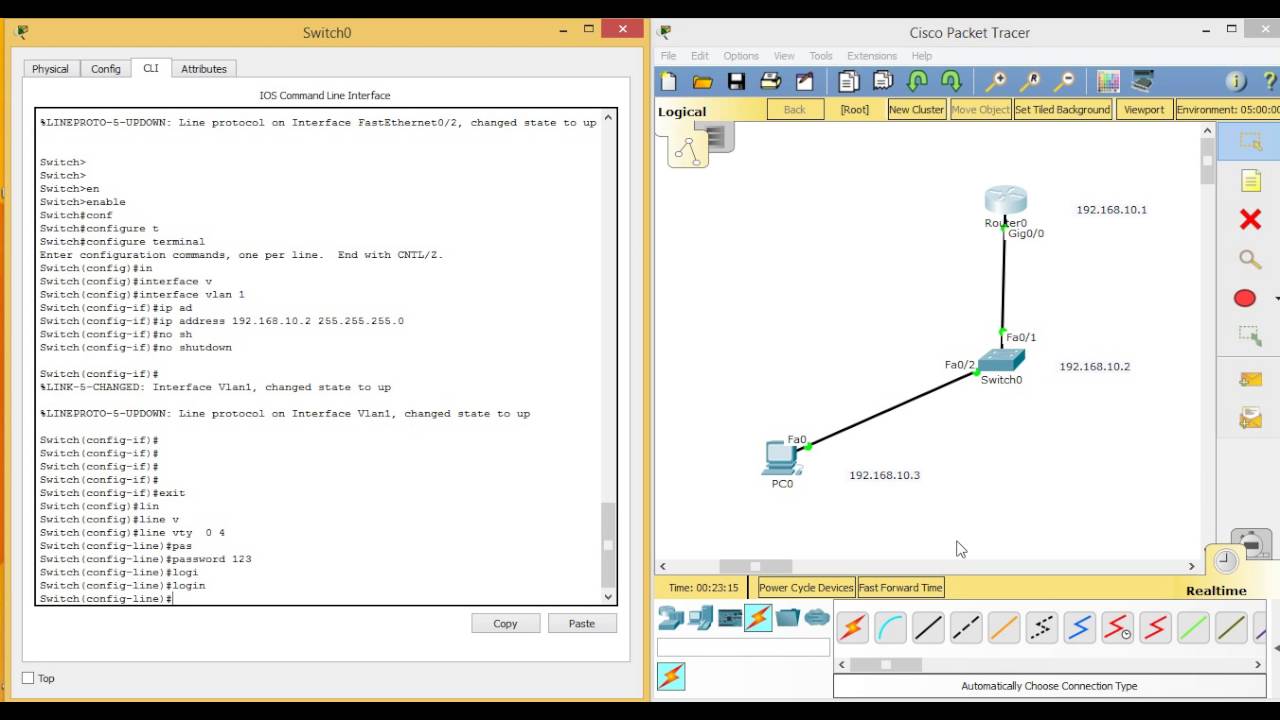Screen dimensions: 1280x720
Task: Open the File menu
Action: pyautogui.click(x=668, y=56)
